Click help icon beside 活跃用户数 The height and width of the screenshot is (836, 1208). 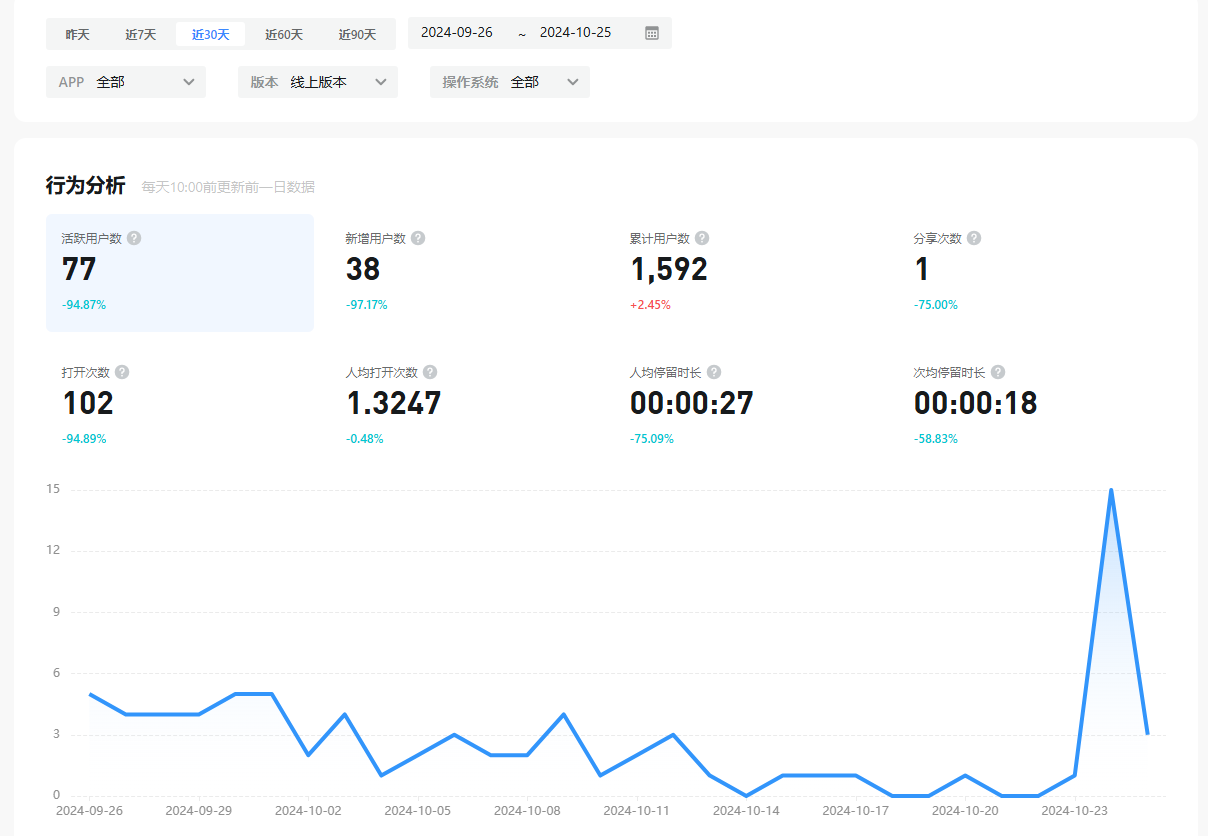[134, 238]
